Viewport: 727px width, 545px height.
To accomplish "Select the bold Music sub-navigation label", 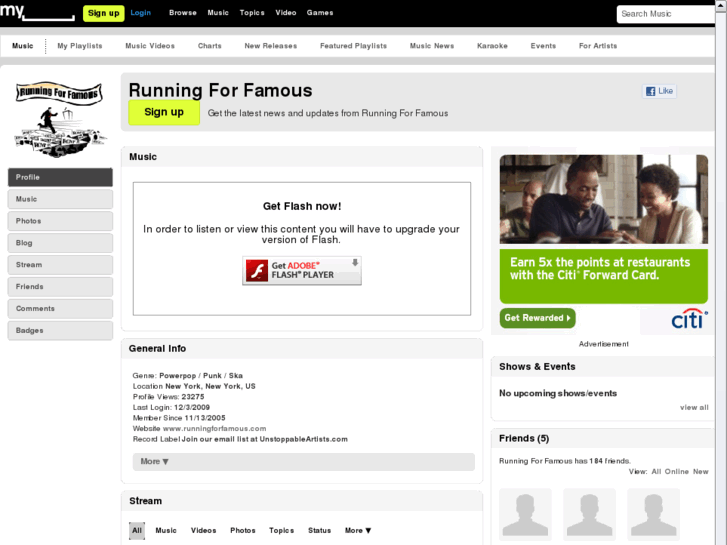I will coord(22,46).
